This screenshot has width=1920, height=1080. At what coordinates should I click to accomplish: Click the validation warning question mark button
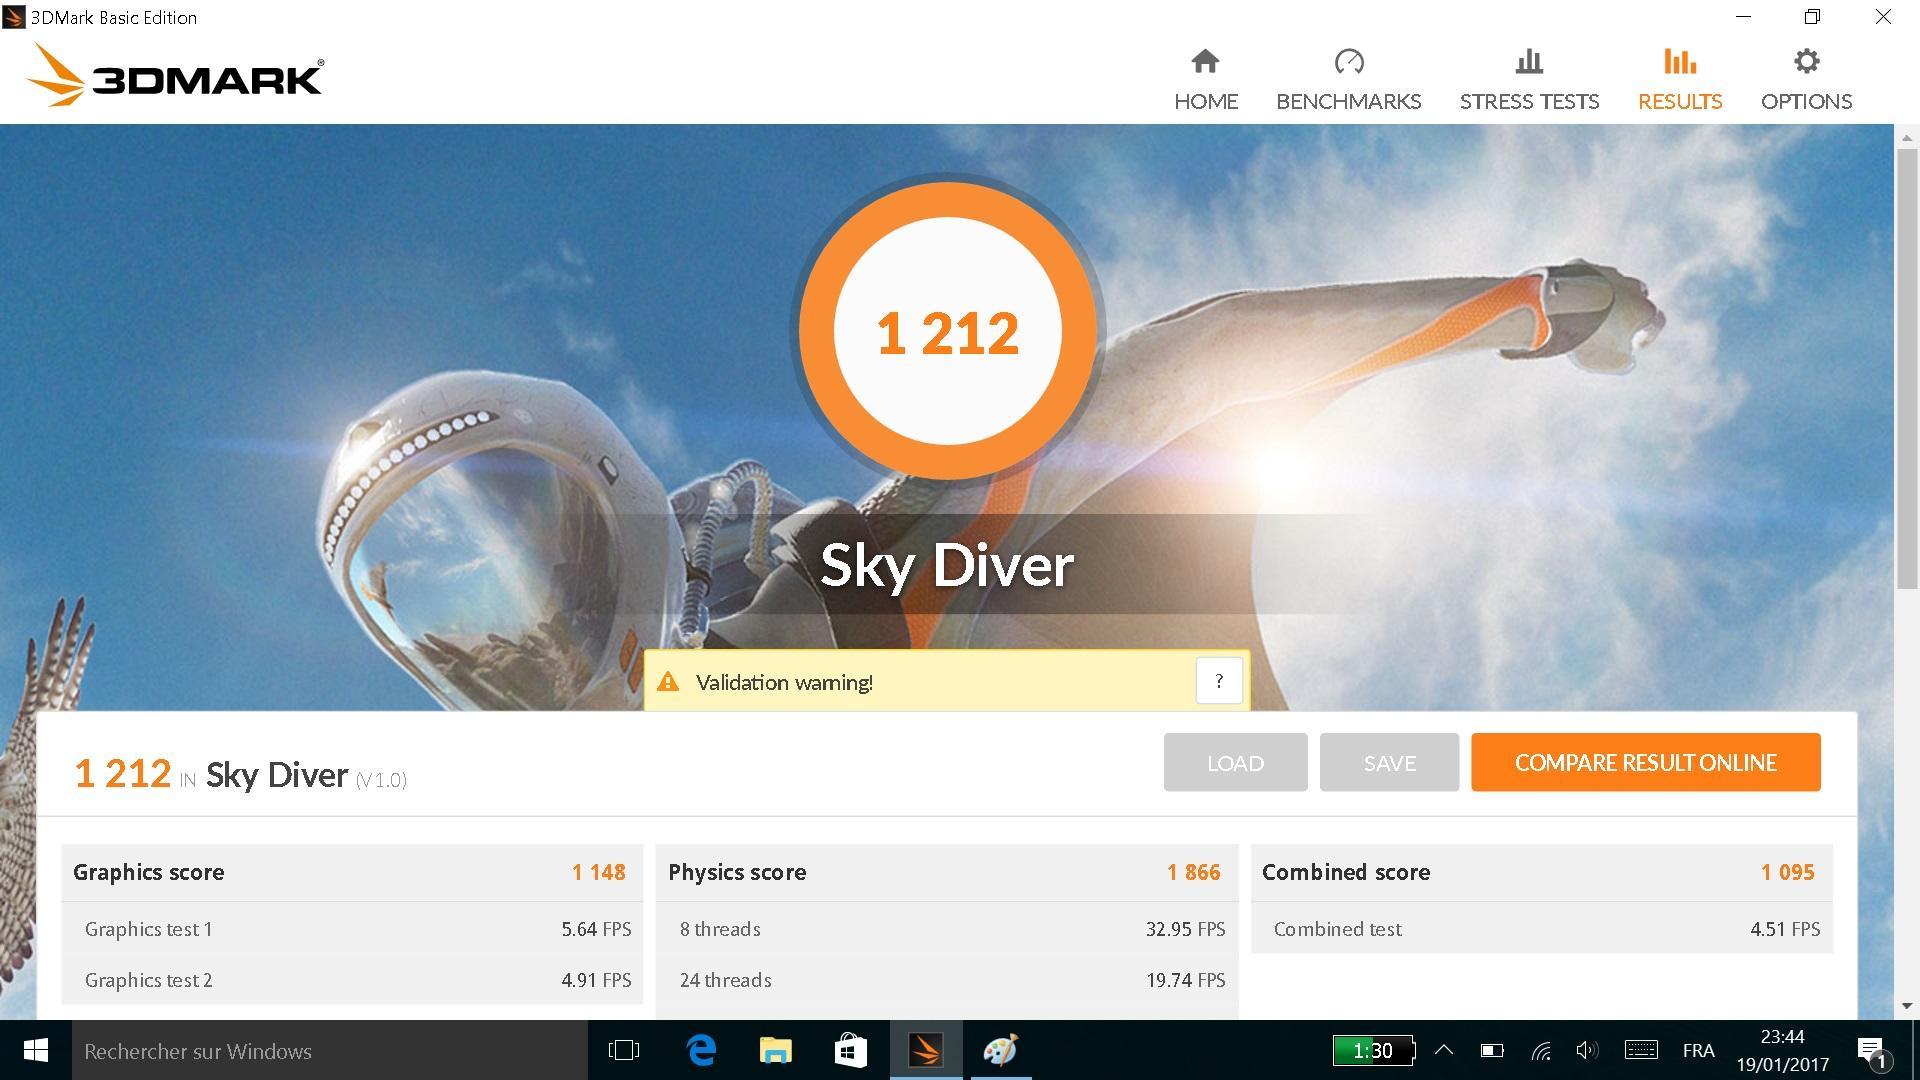click(x=1218, y=681)
